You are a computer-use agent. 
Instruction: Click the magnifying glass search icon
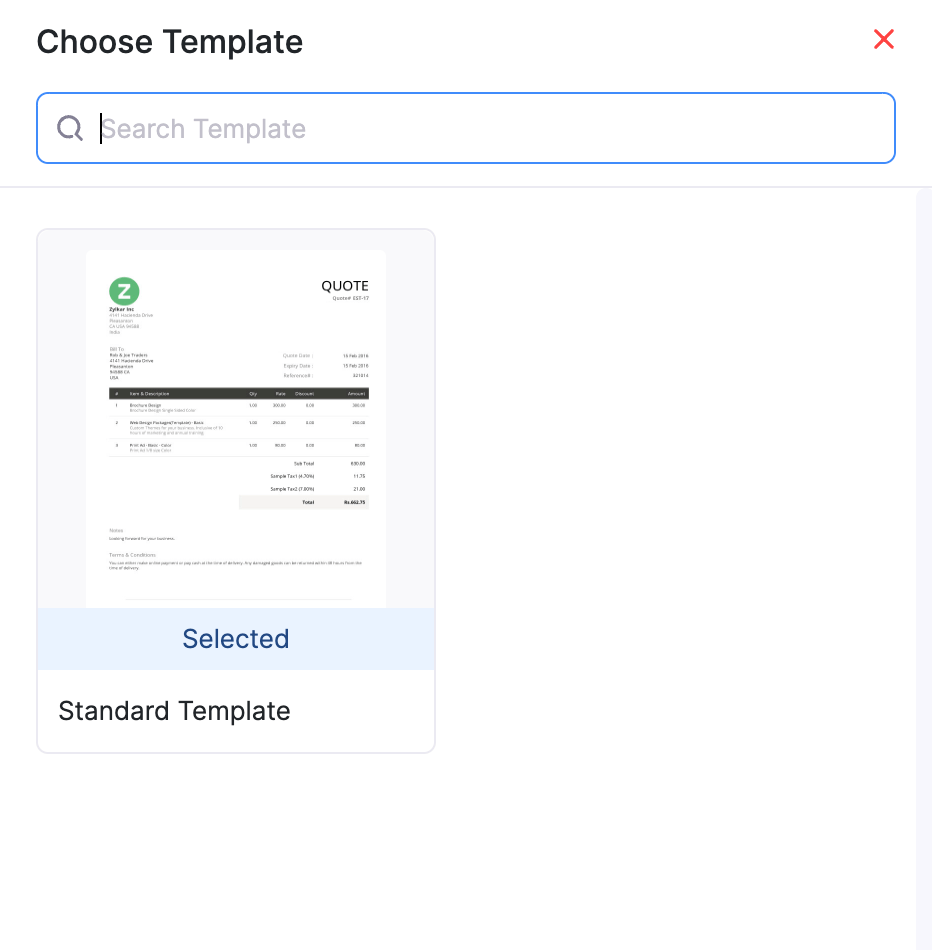pos(70,129)
